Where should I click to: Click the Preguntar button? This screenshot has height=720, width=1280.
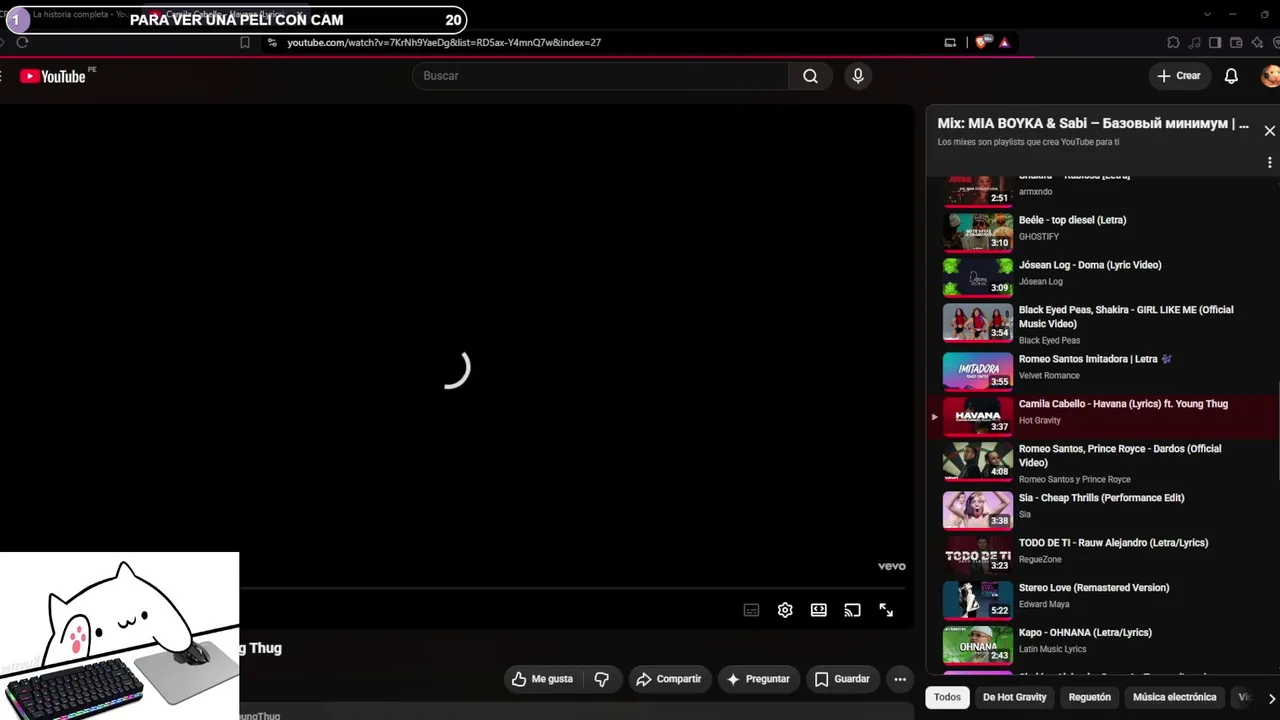coord(758,679)
